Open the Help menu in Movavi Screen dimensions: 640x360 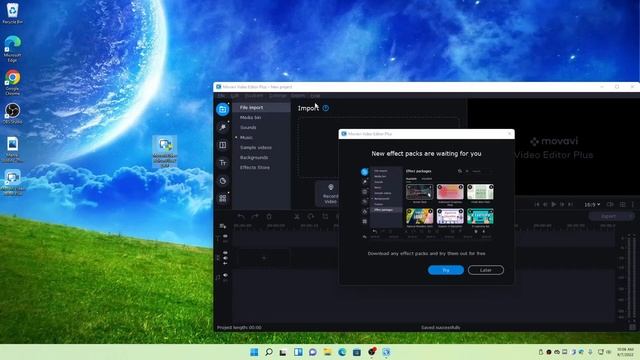315,96
